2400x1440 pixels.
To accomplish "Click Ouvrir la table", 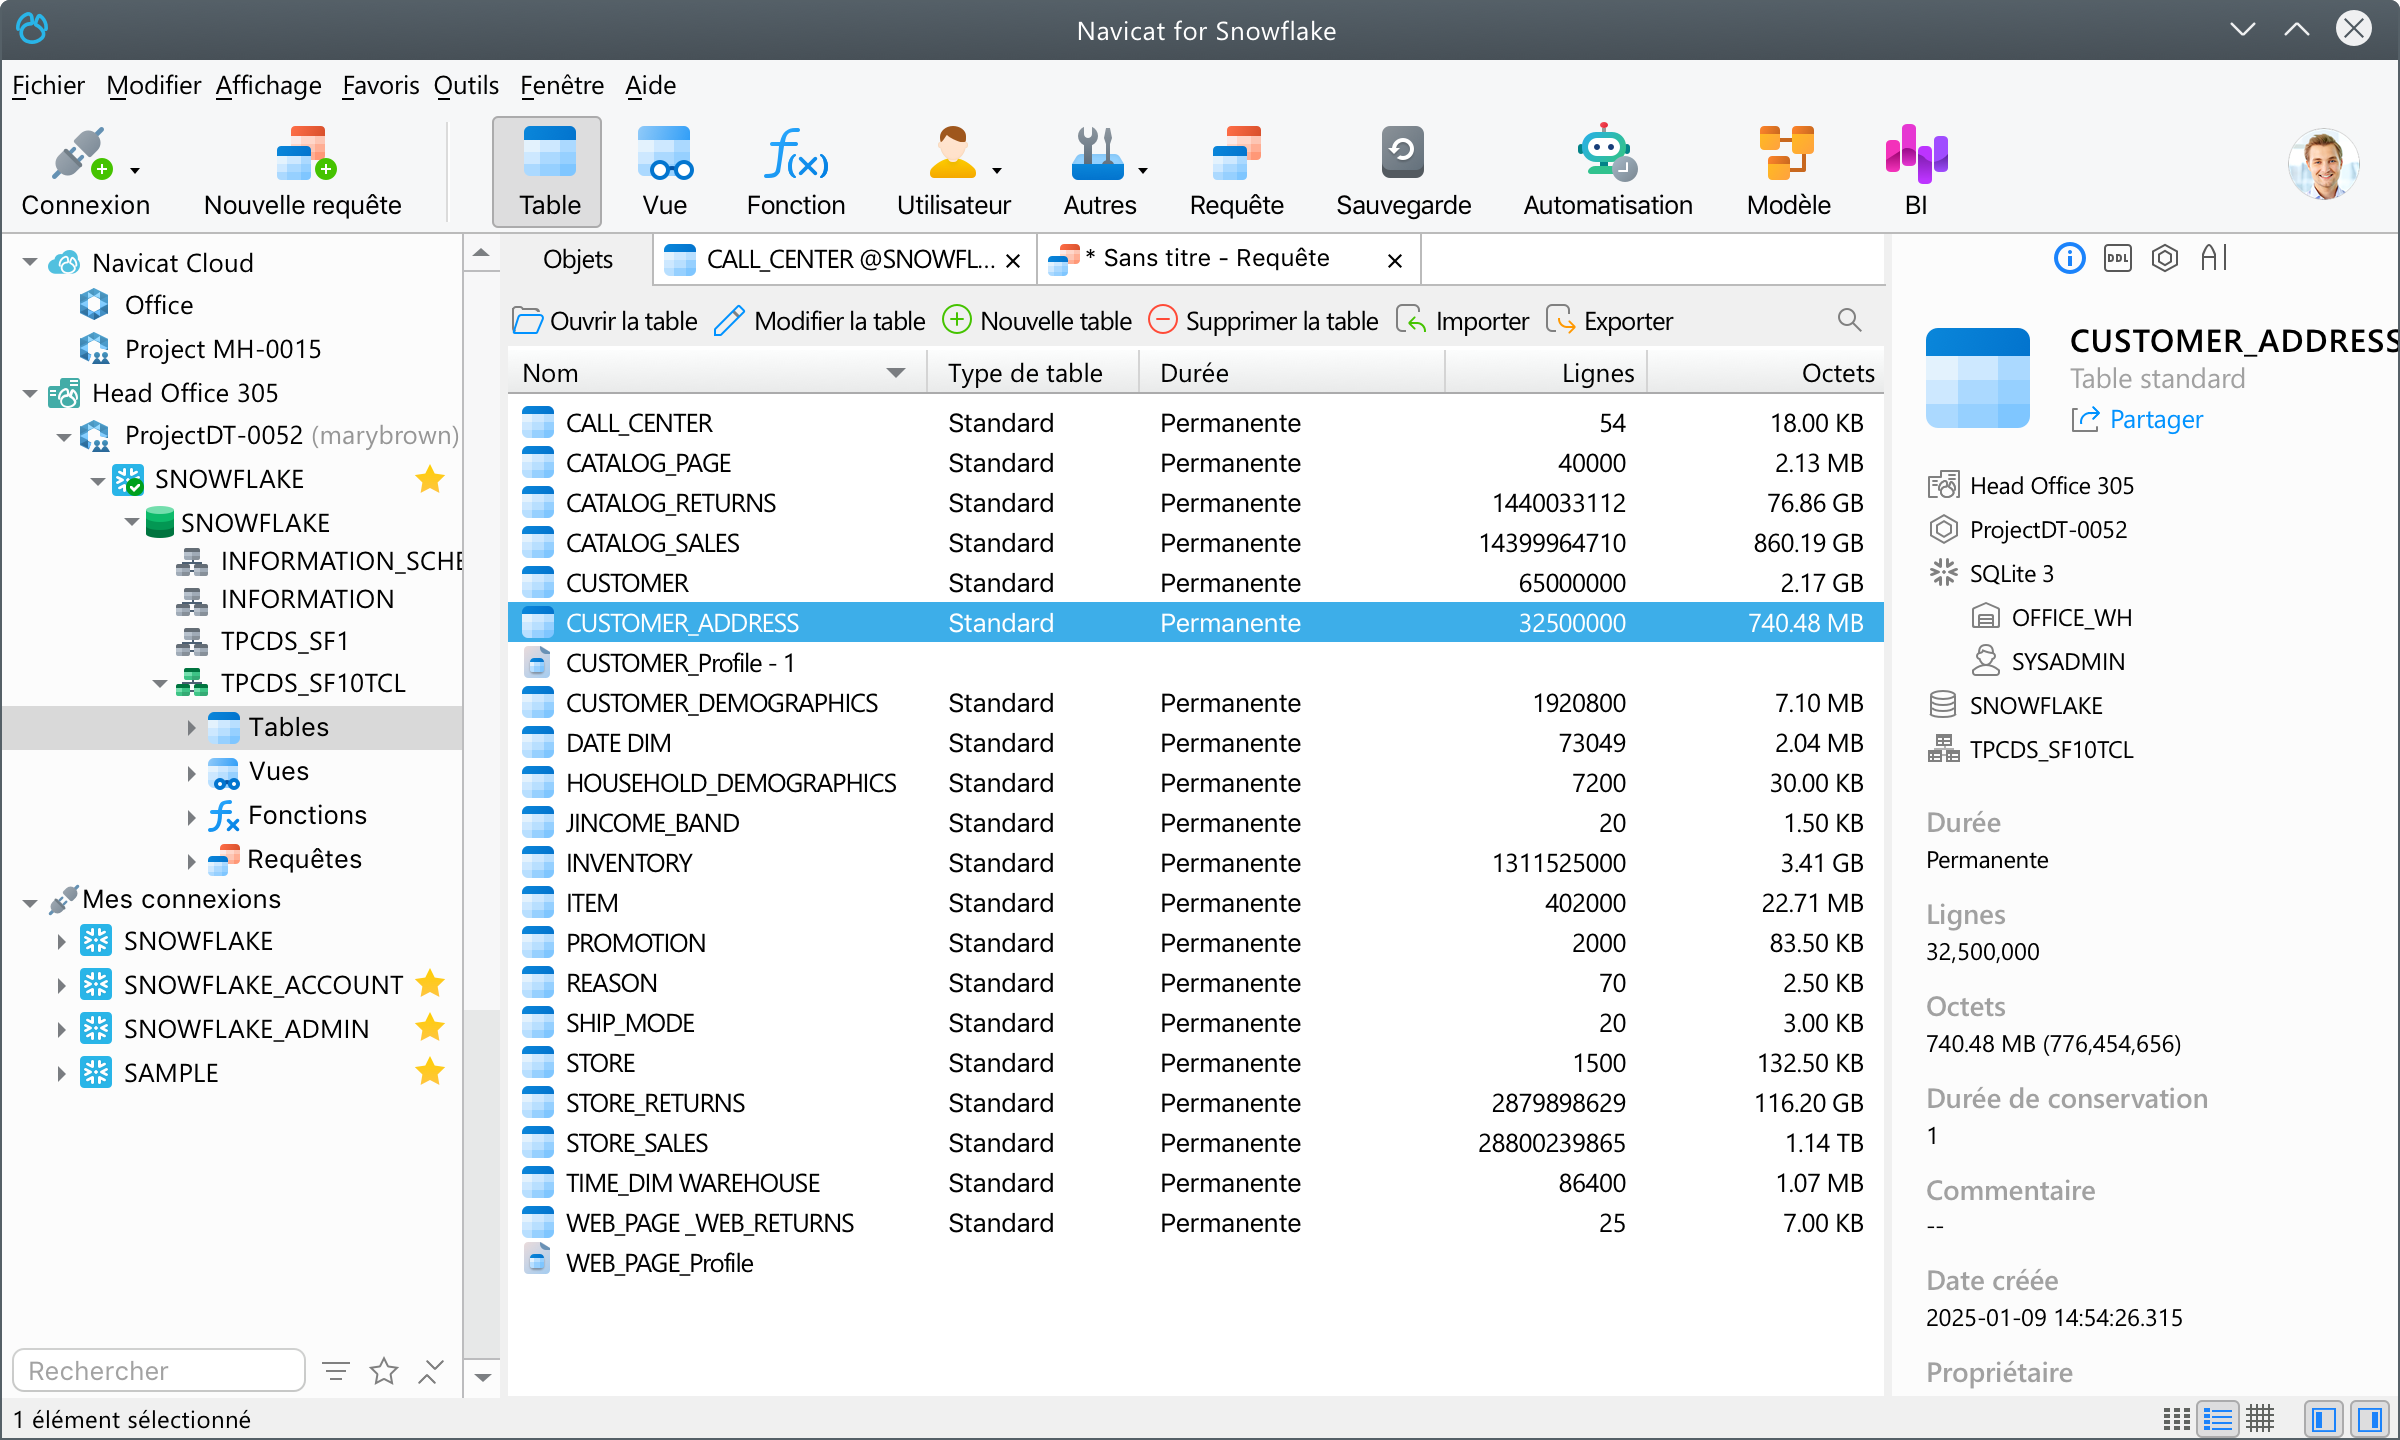I will 605,321.
